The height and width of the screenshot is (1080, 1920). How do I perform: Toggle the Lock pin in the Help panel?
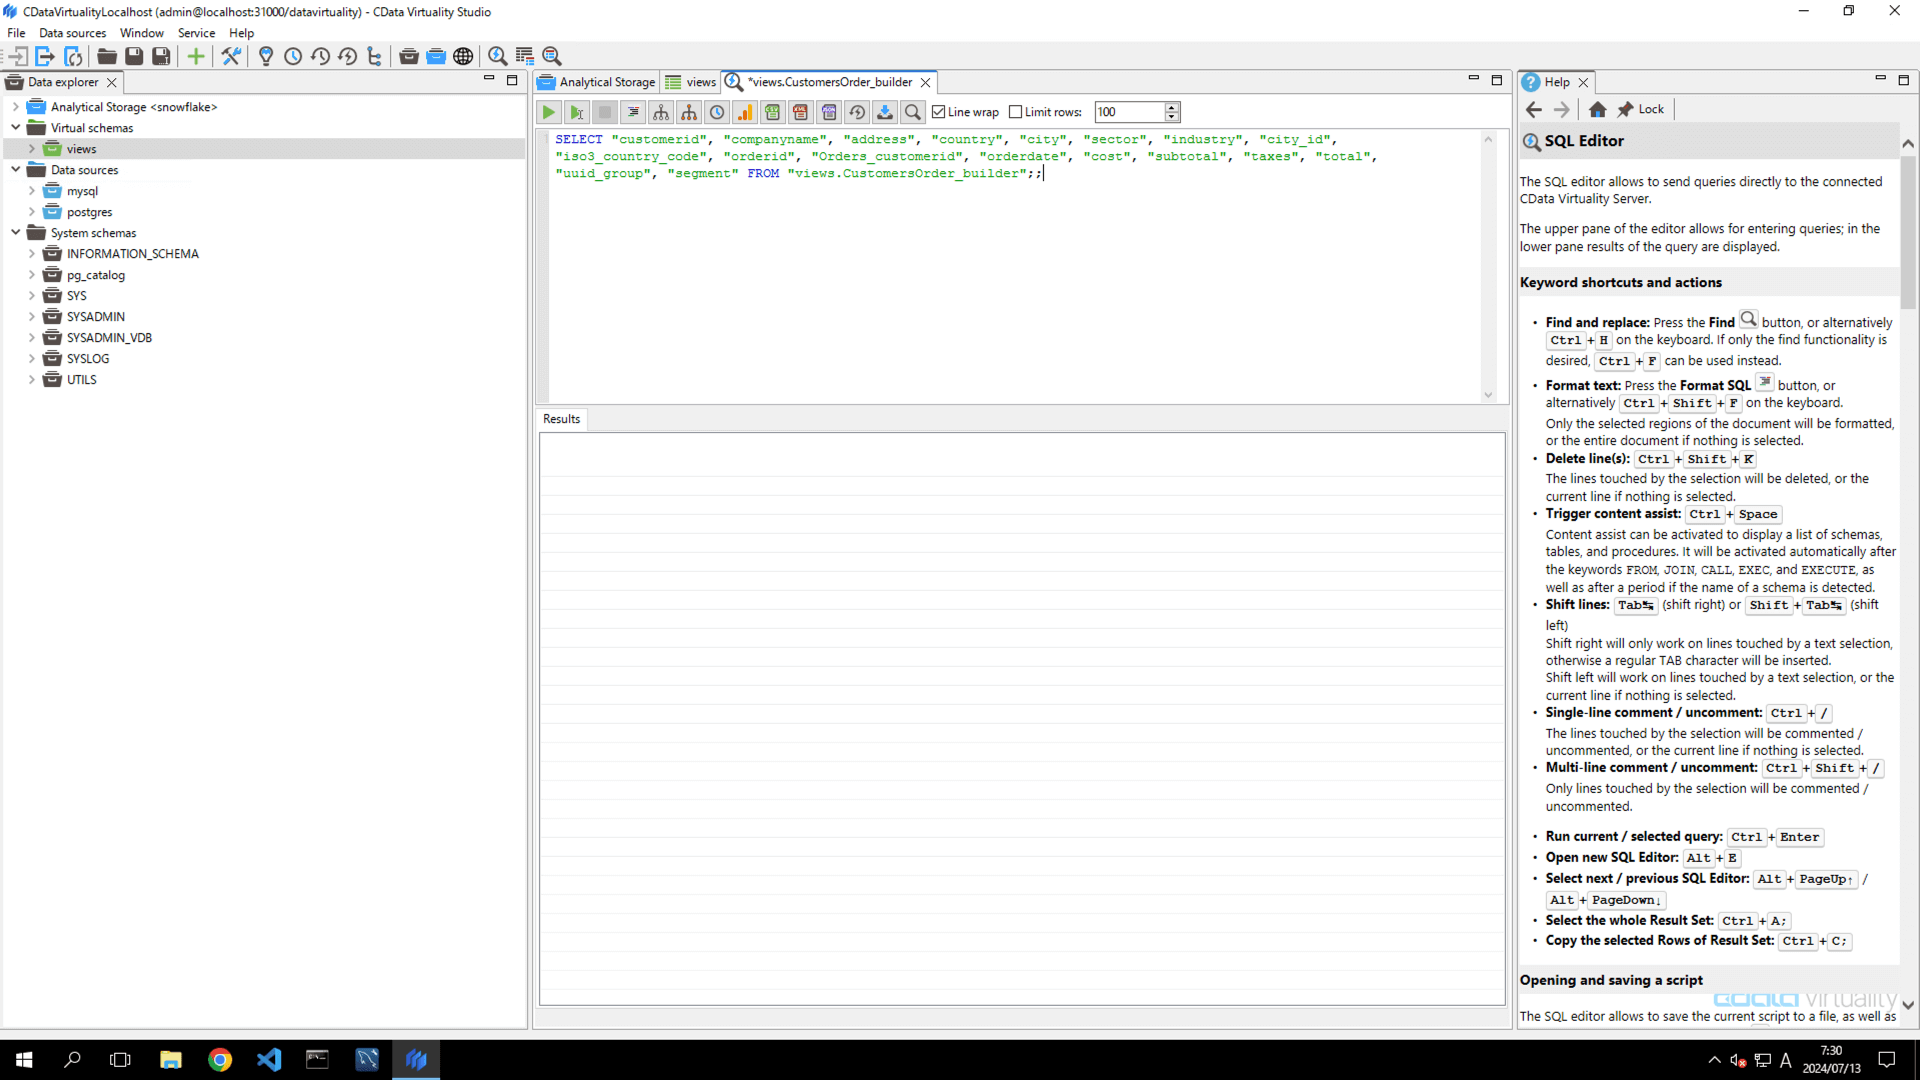(x=1630, y=109)
